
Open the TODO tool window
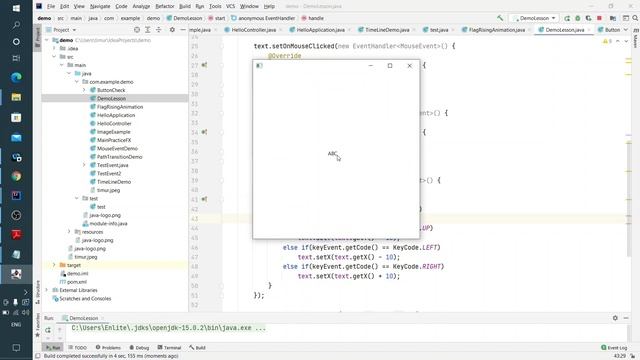click(x=78, y=347)
